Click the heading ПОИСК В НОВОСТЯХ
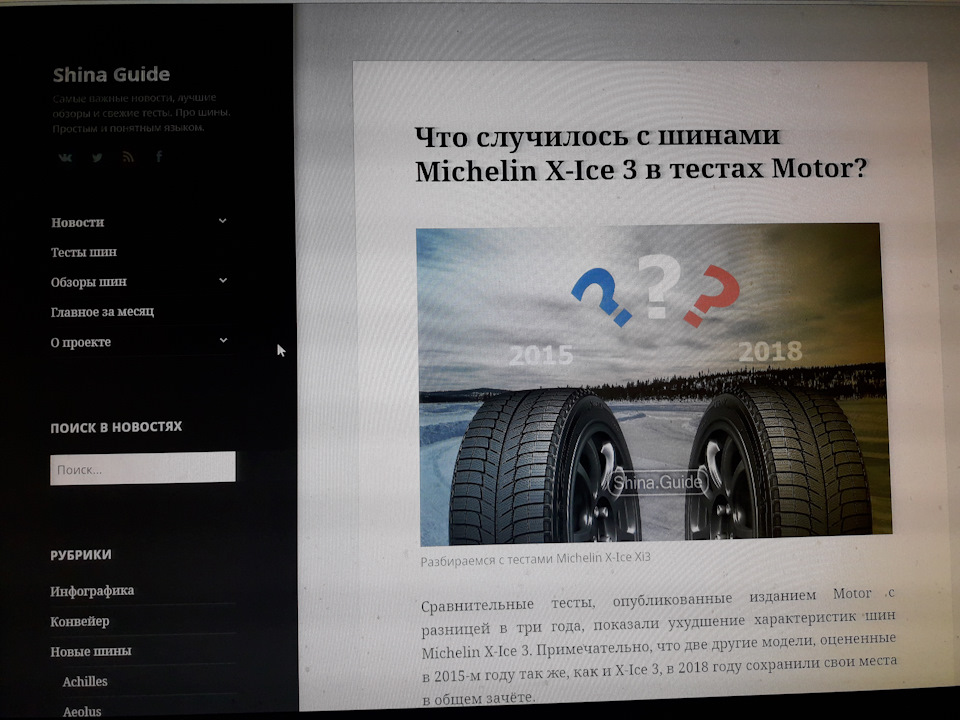 coord(116,427)
